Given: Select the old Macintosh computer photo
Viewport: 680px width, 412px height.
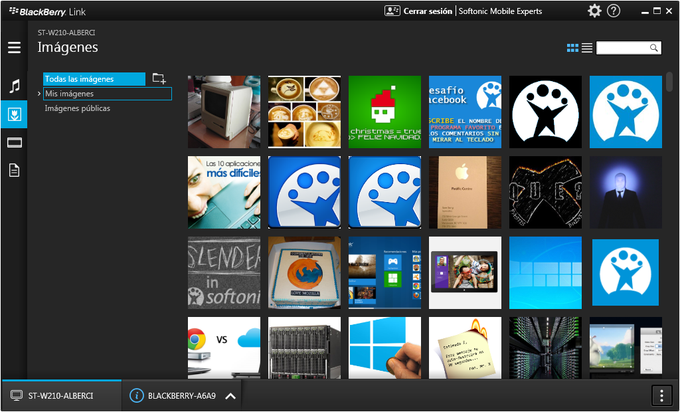Looking at the screenshot, I should pos(224,112).
